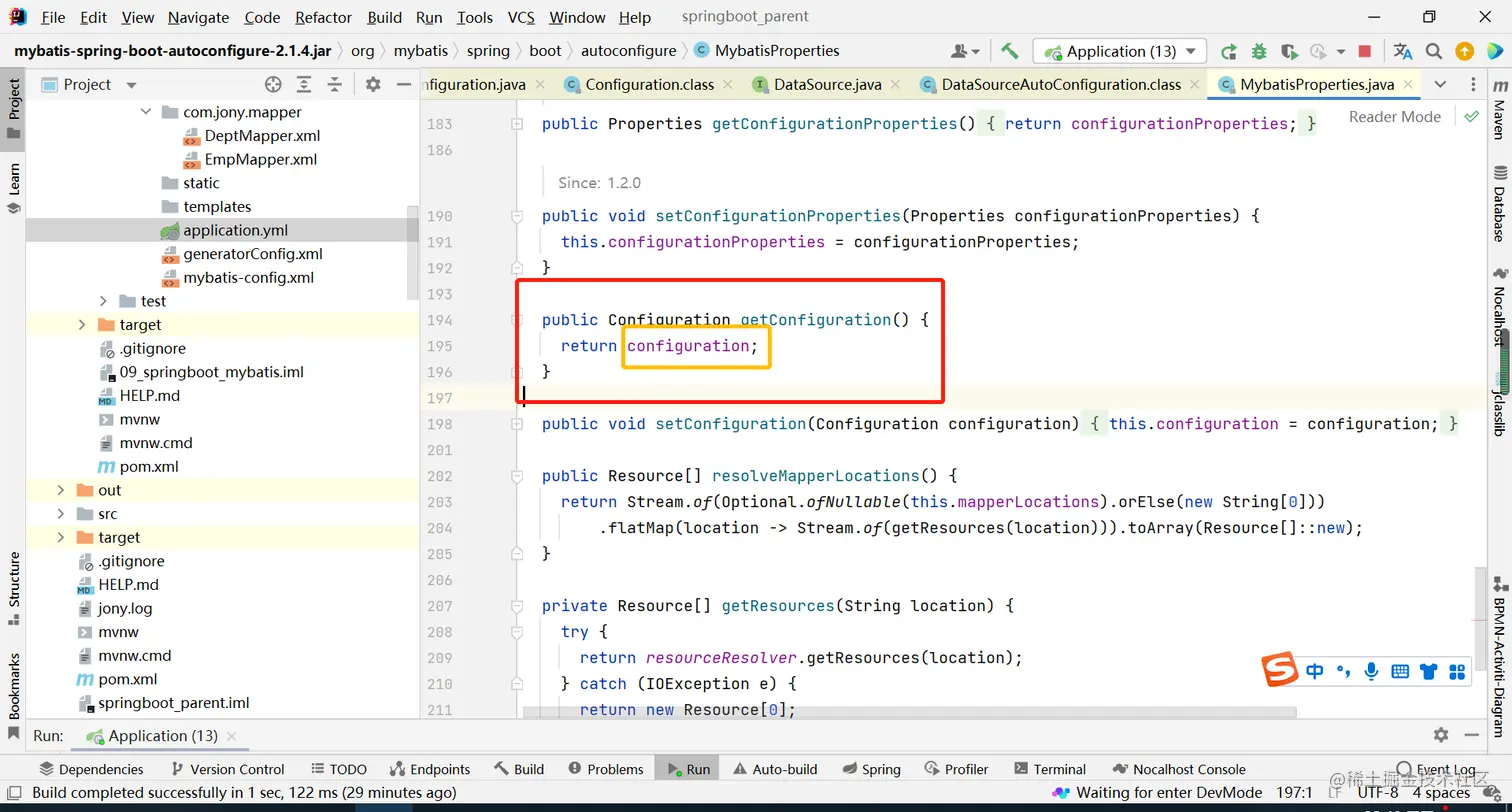This screenshot has height=812, width=1512.
Task: Collapse the com.jony.mapper folder
Action: click(x=146, y=112)
